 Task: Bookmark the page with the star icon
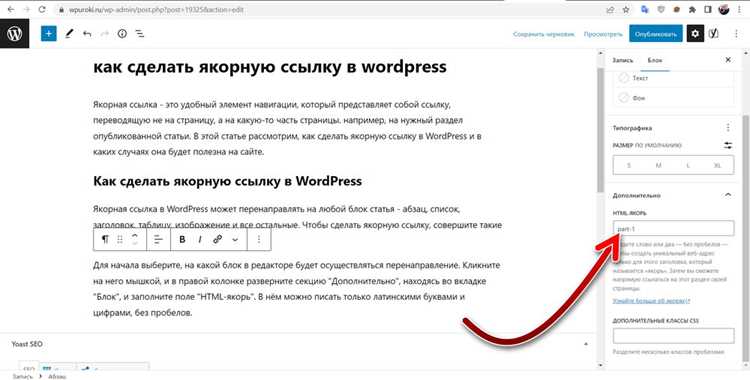pyautogui.click(x=626, y=10)
